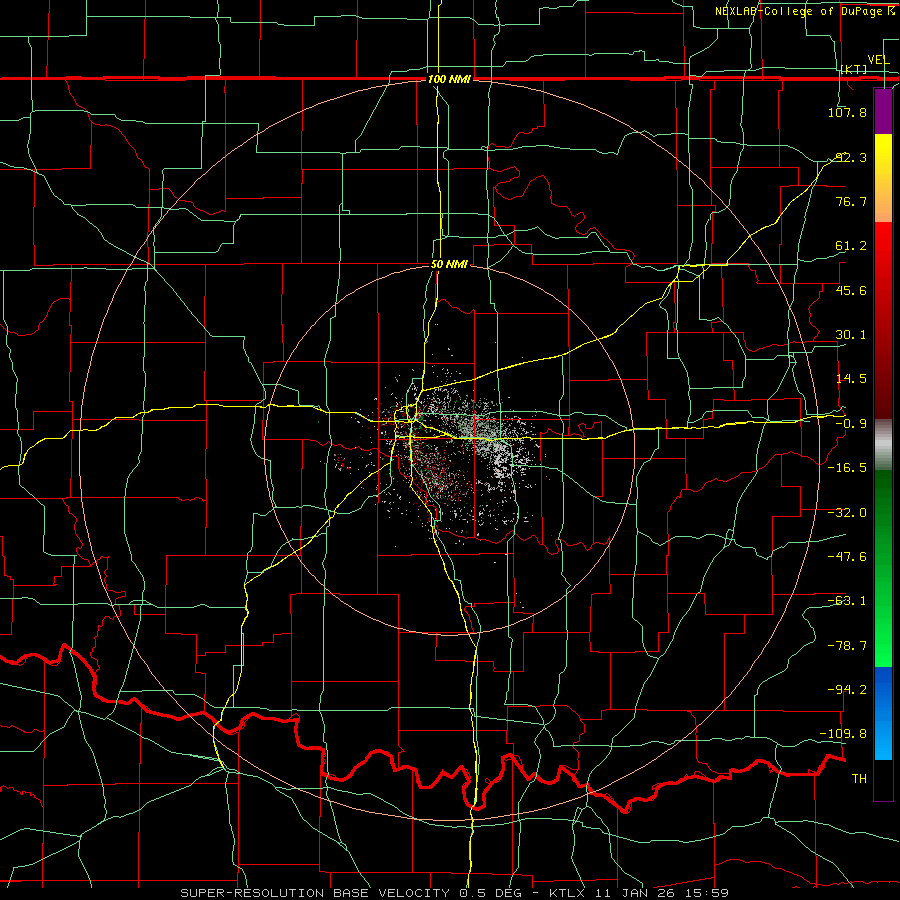Click the [KT] units label
This screenshot has width=900, height=900.
854,69
